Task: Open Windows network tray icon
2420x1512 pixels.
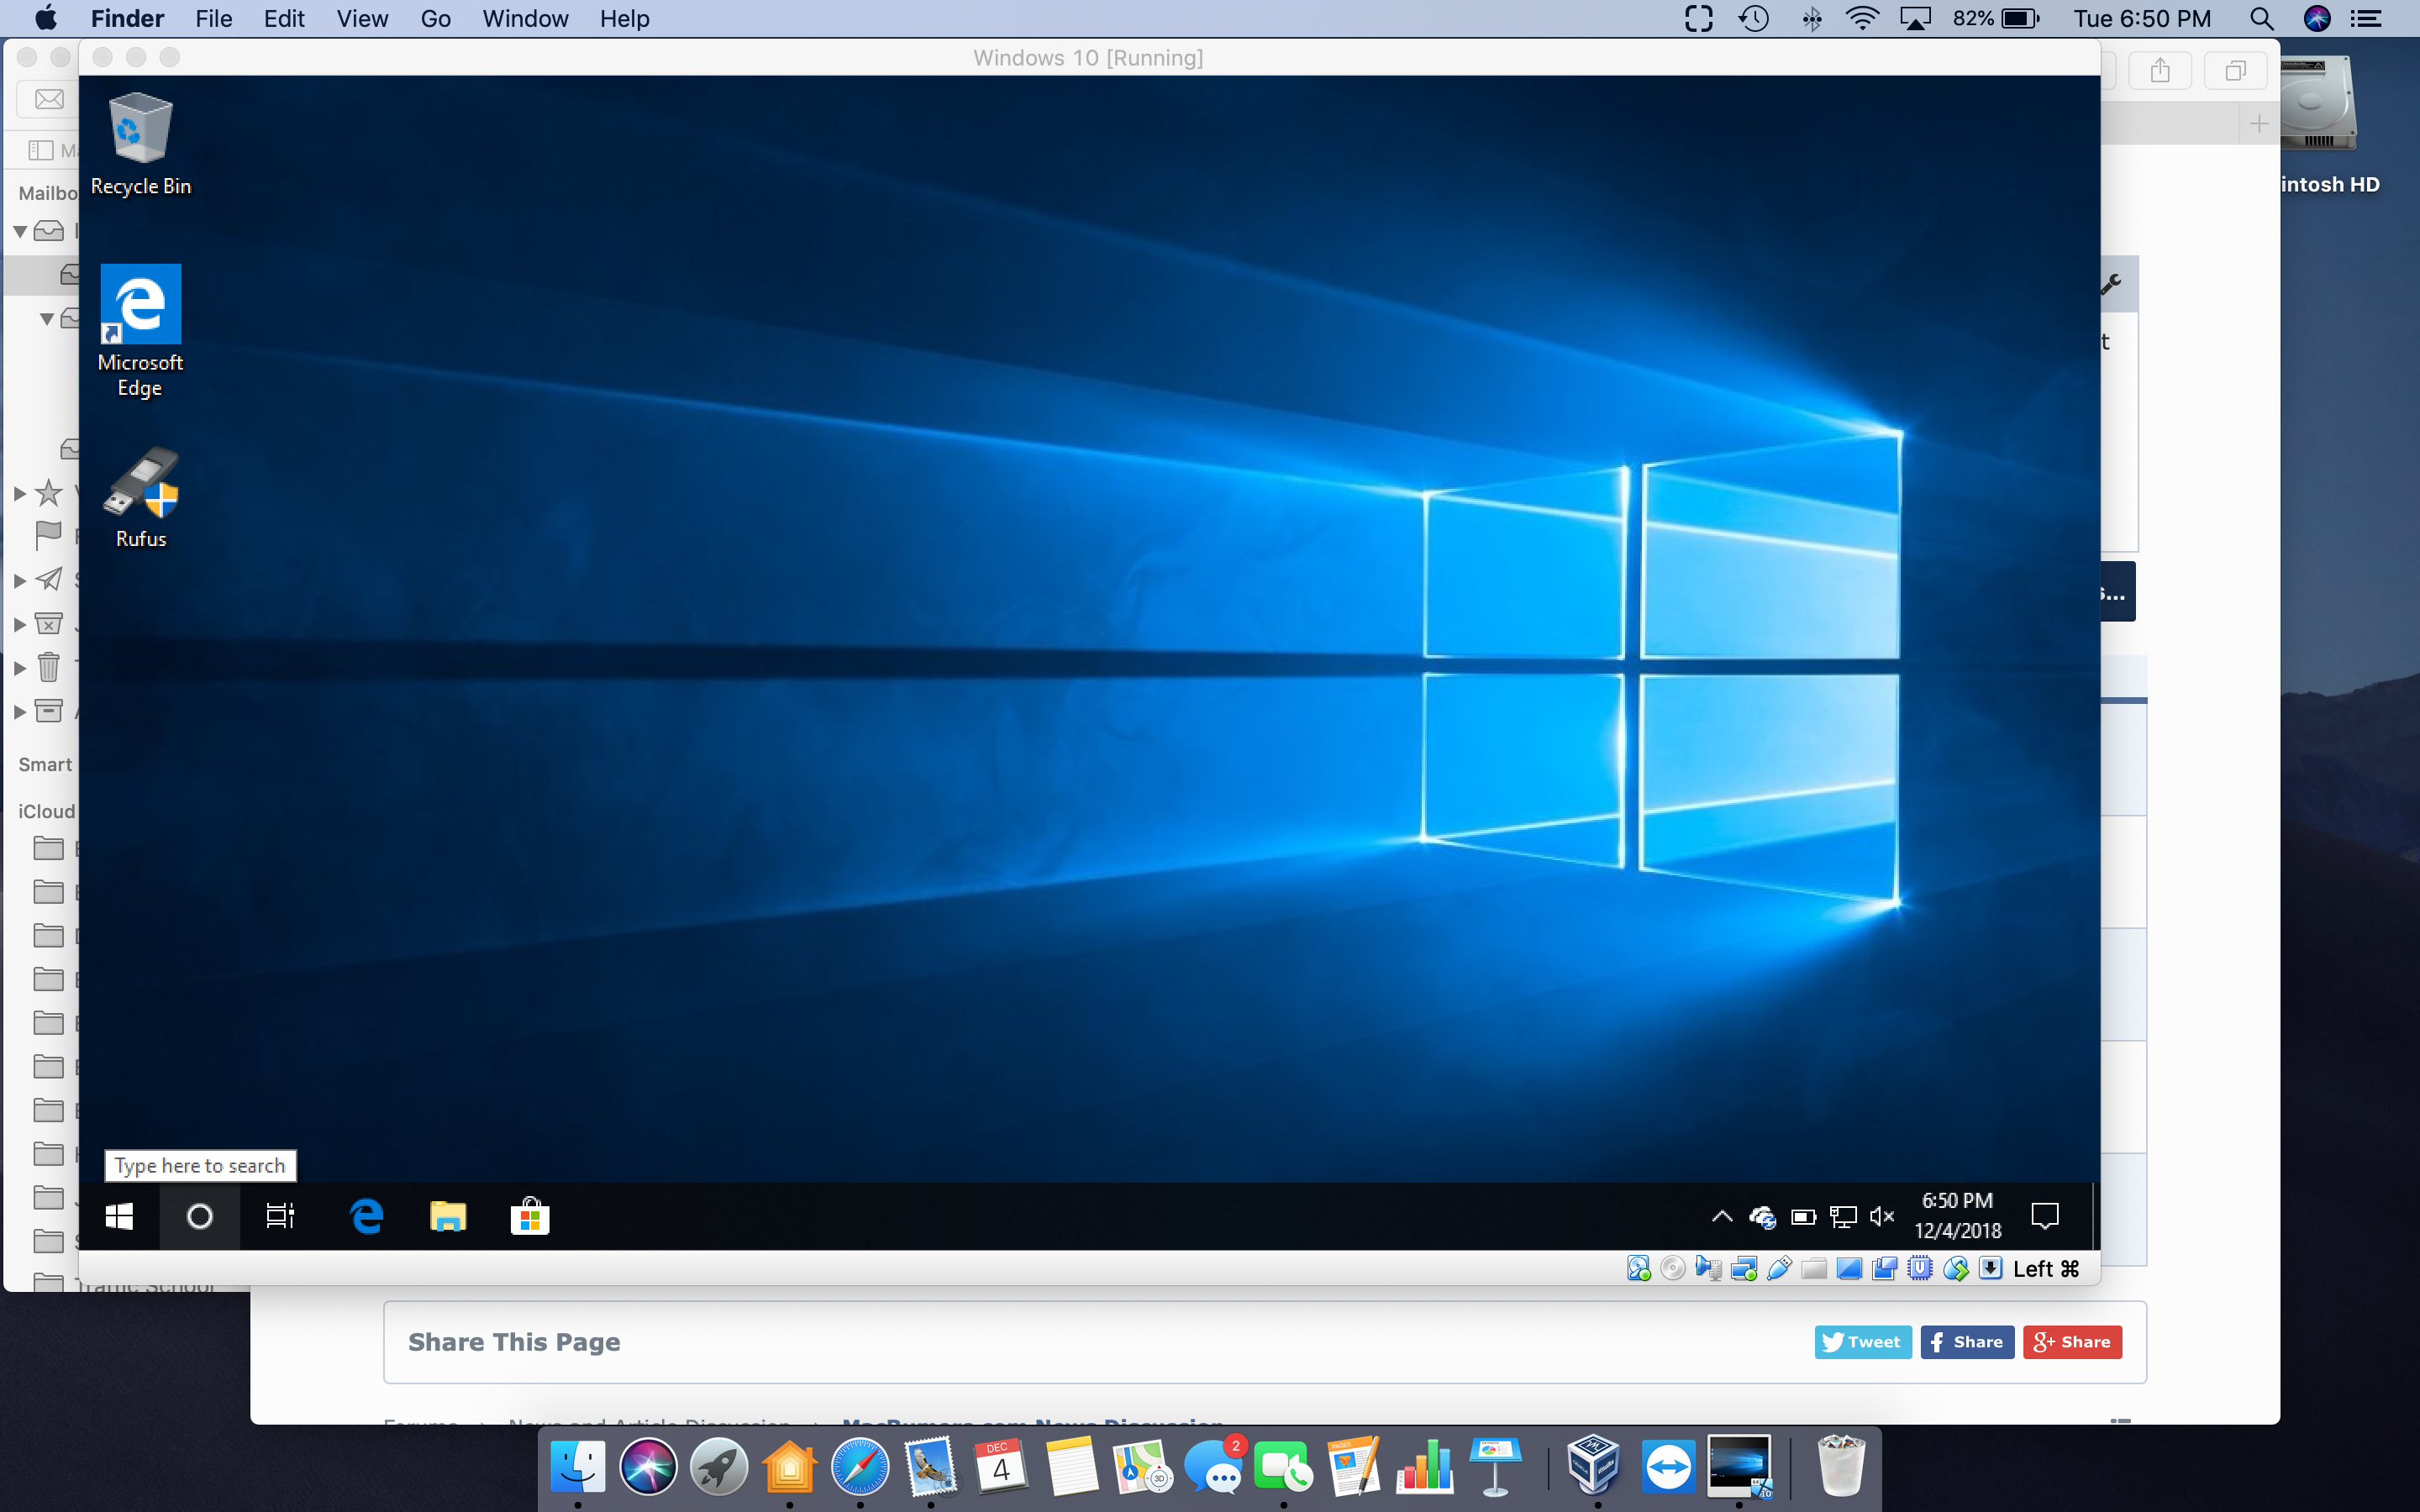Action: coord(1843,1216)
